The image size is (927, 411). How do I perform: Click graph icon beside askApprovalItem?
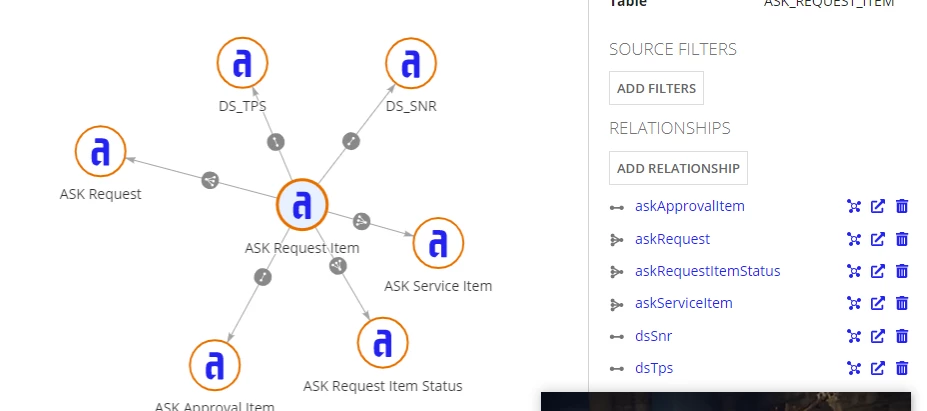(854, 206)
